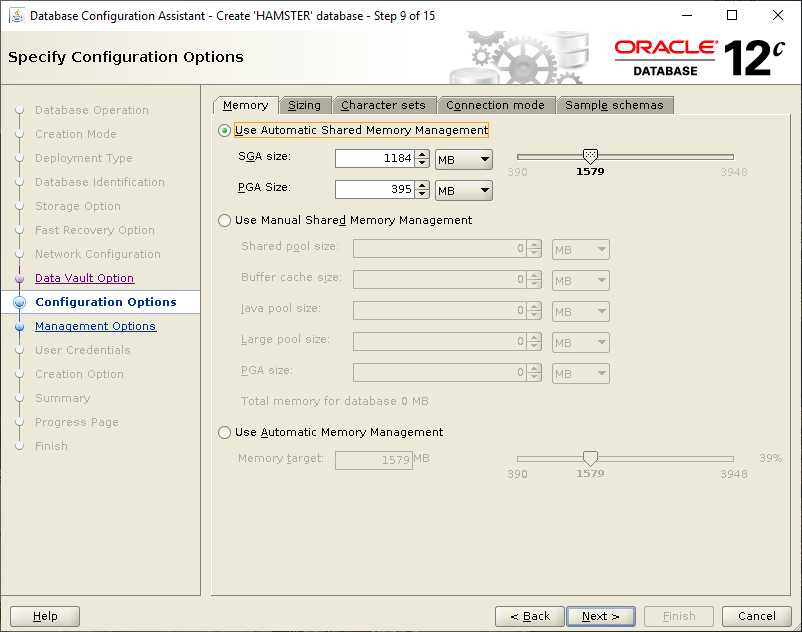The height and width of the screenshot is (632, 802).
Task: Click the Memory target input field
Action: point(374,460)
